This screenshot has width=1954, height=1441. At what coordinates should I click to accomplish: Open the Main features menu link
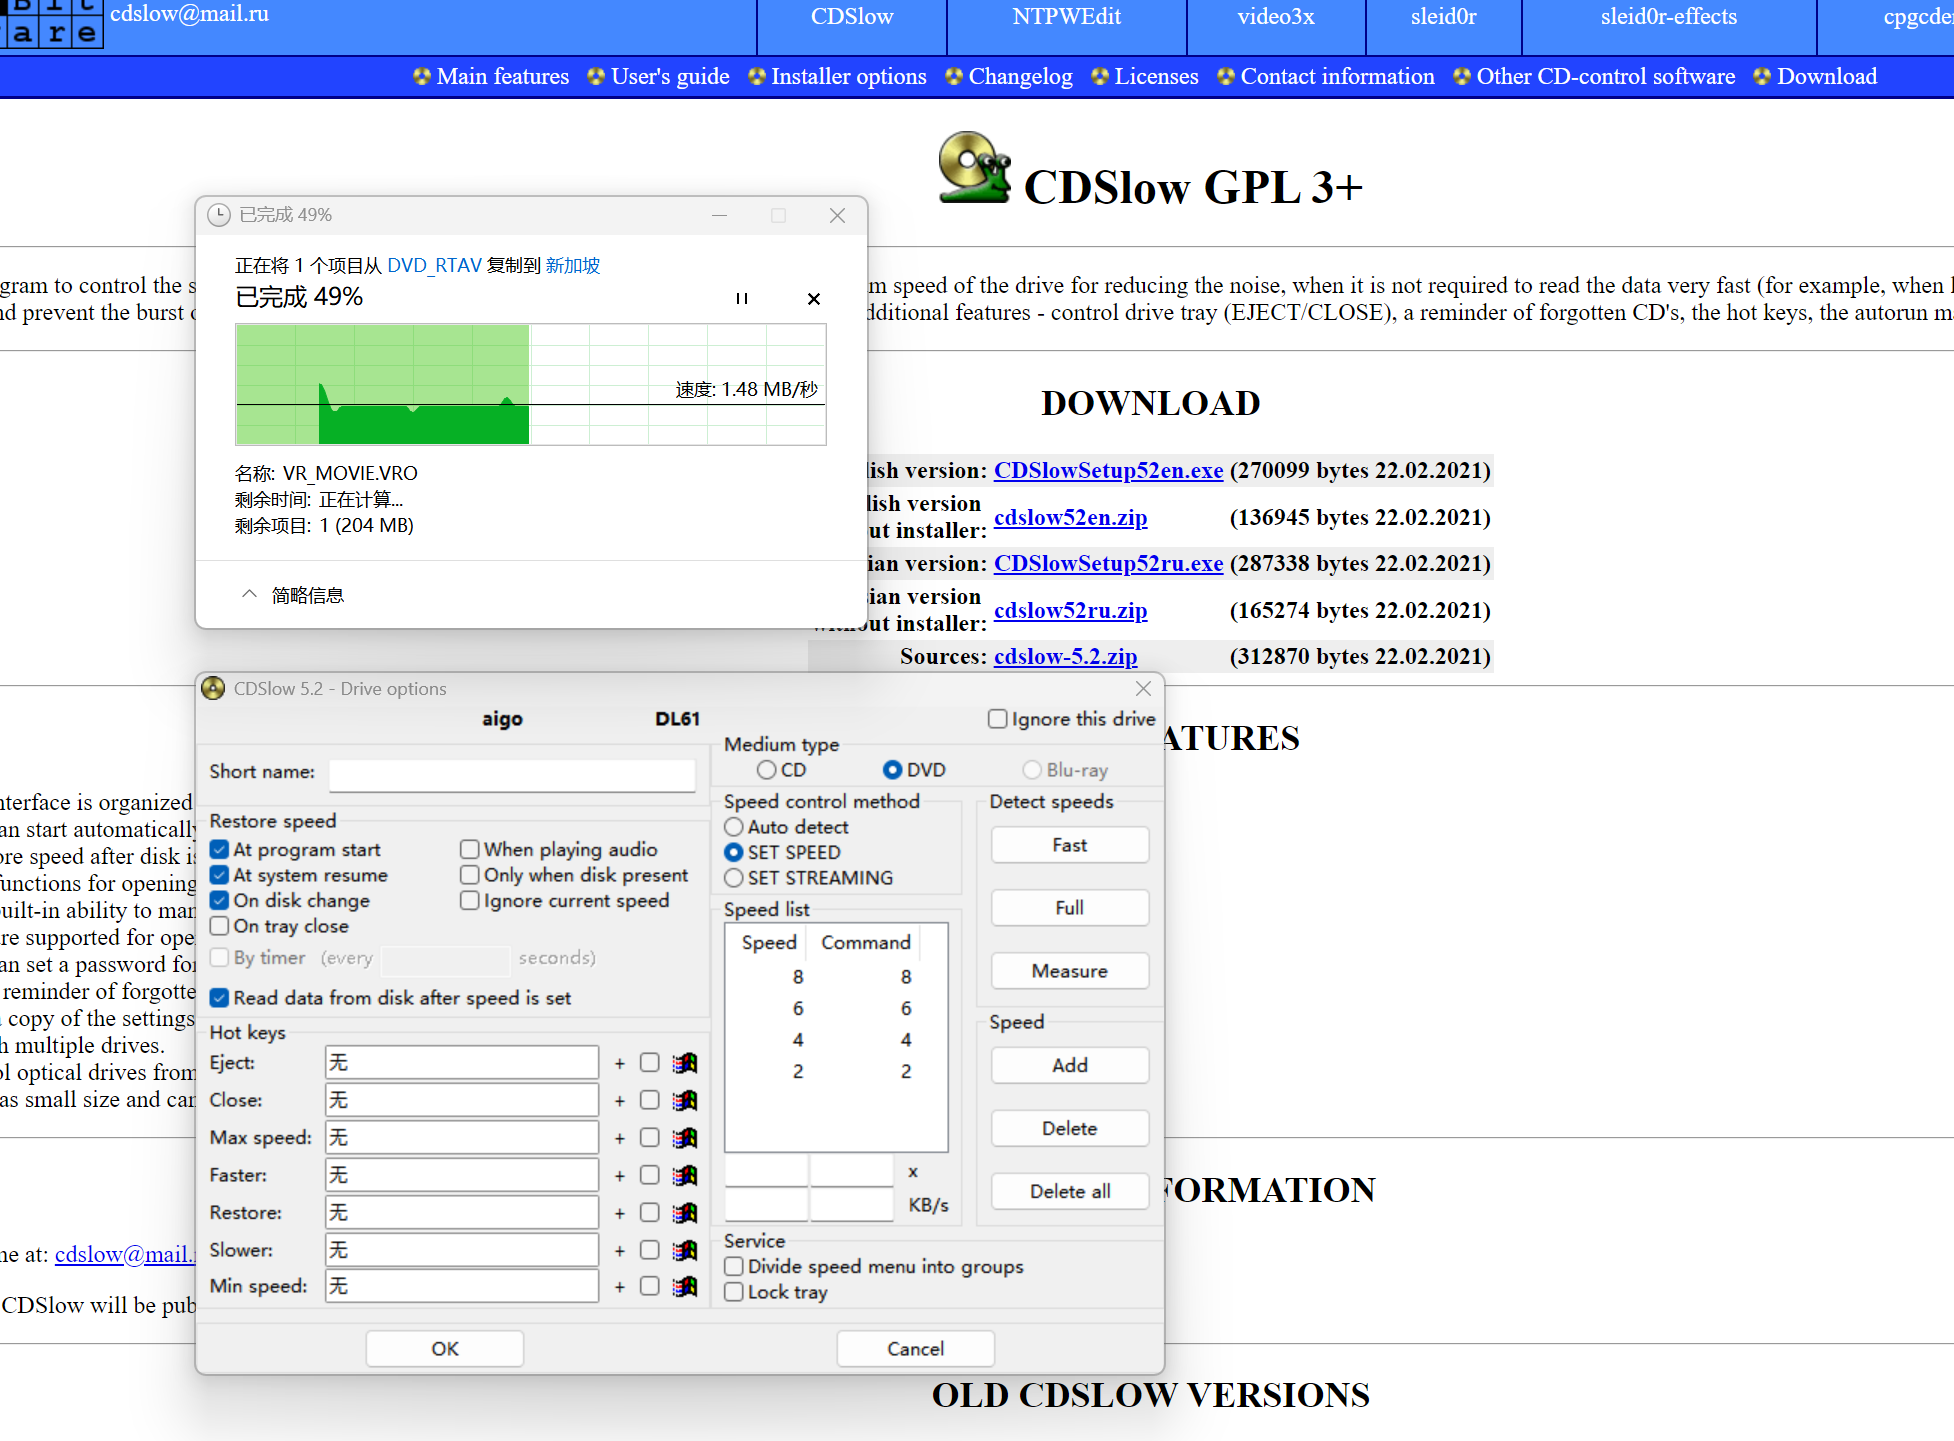(x=503, y=76)
